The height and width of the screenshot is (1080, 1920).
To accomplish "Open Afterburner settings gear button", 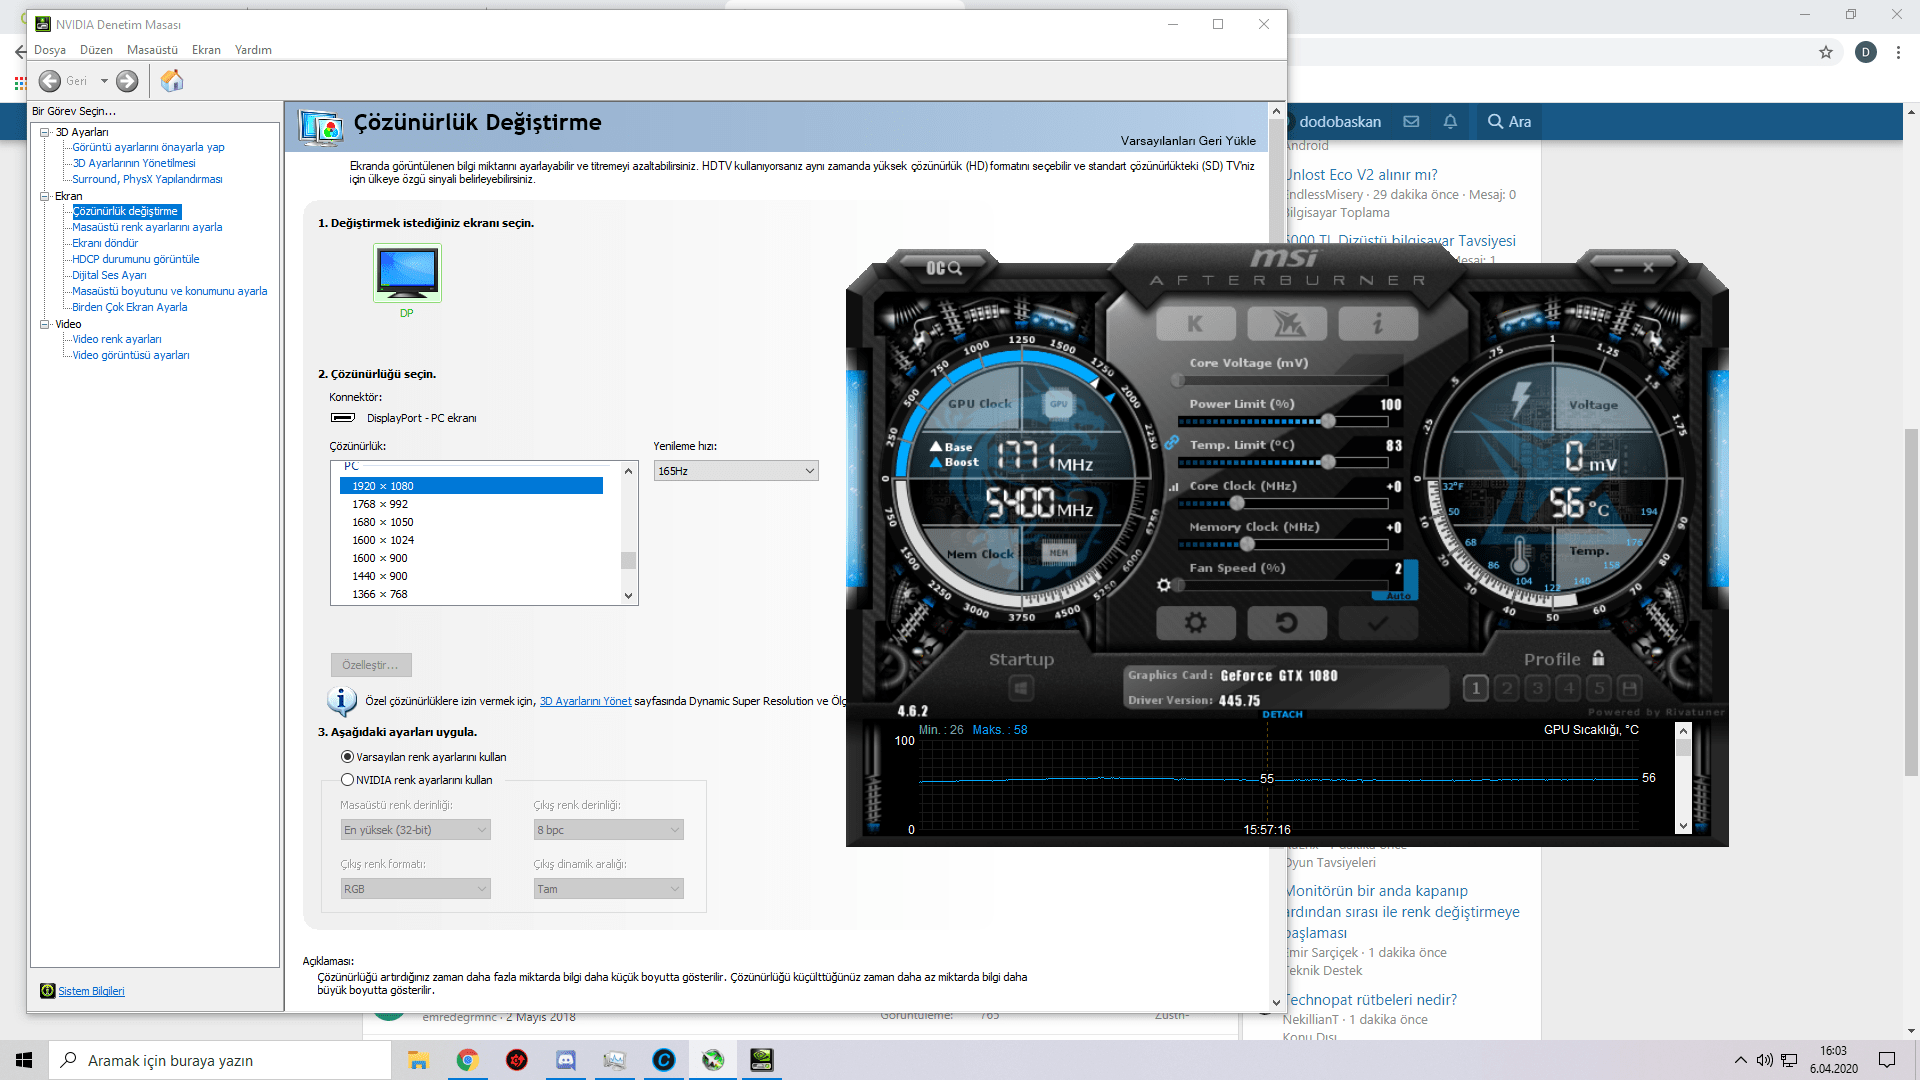I will (x=1195, y=623).
